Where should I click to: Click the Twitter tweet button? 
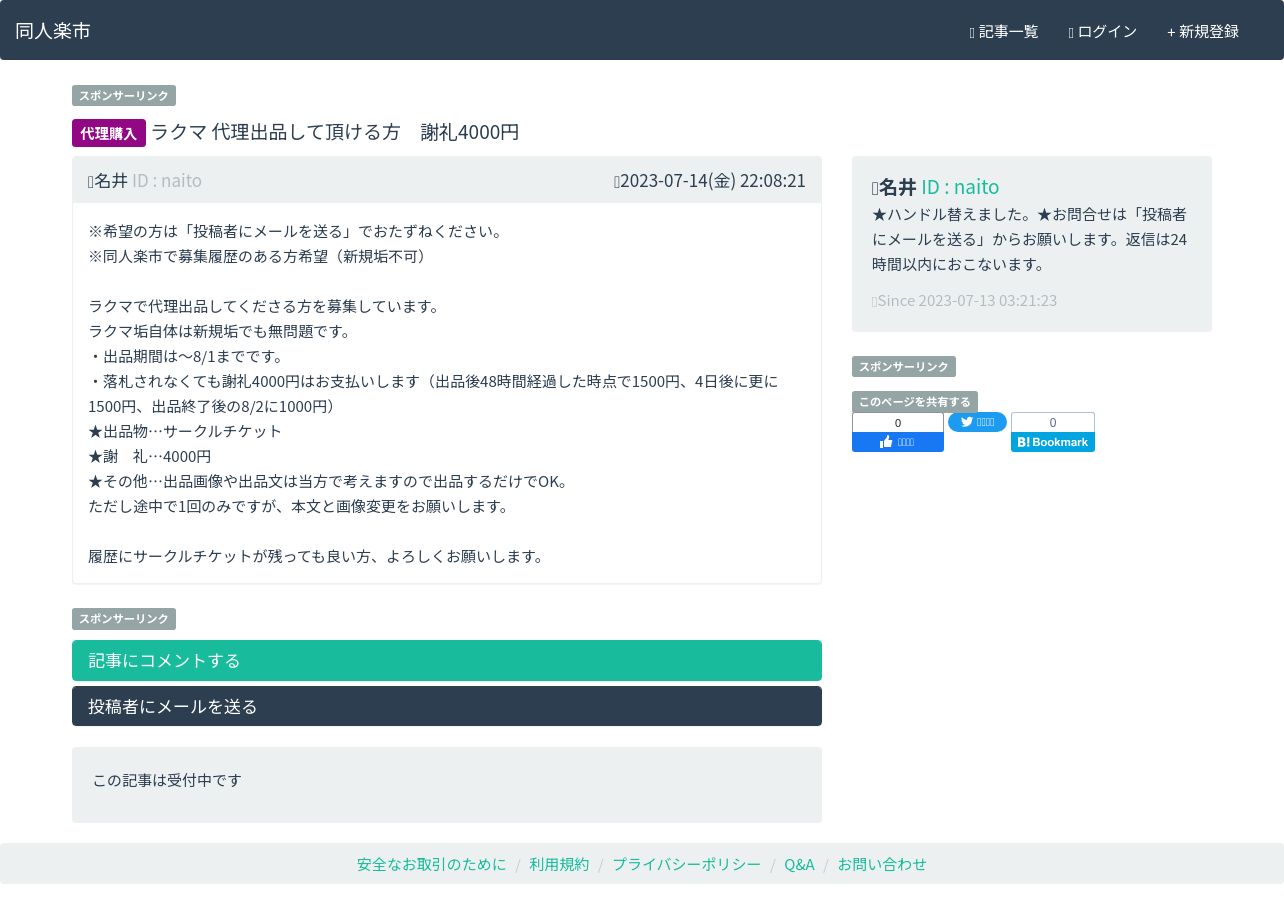coord(977,422)
